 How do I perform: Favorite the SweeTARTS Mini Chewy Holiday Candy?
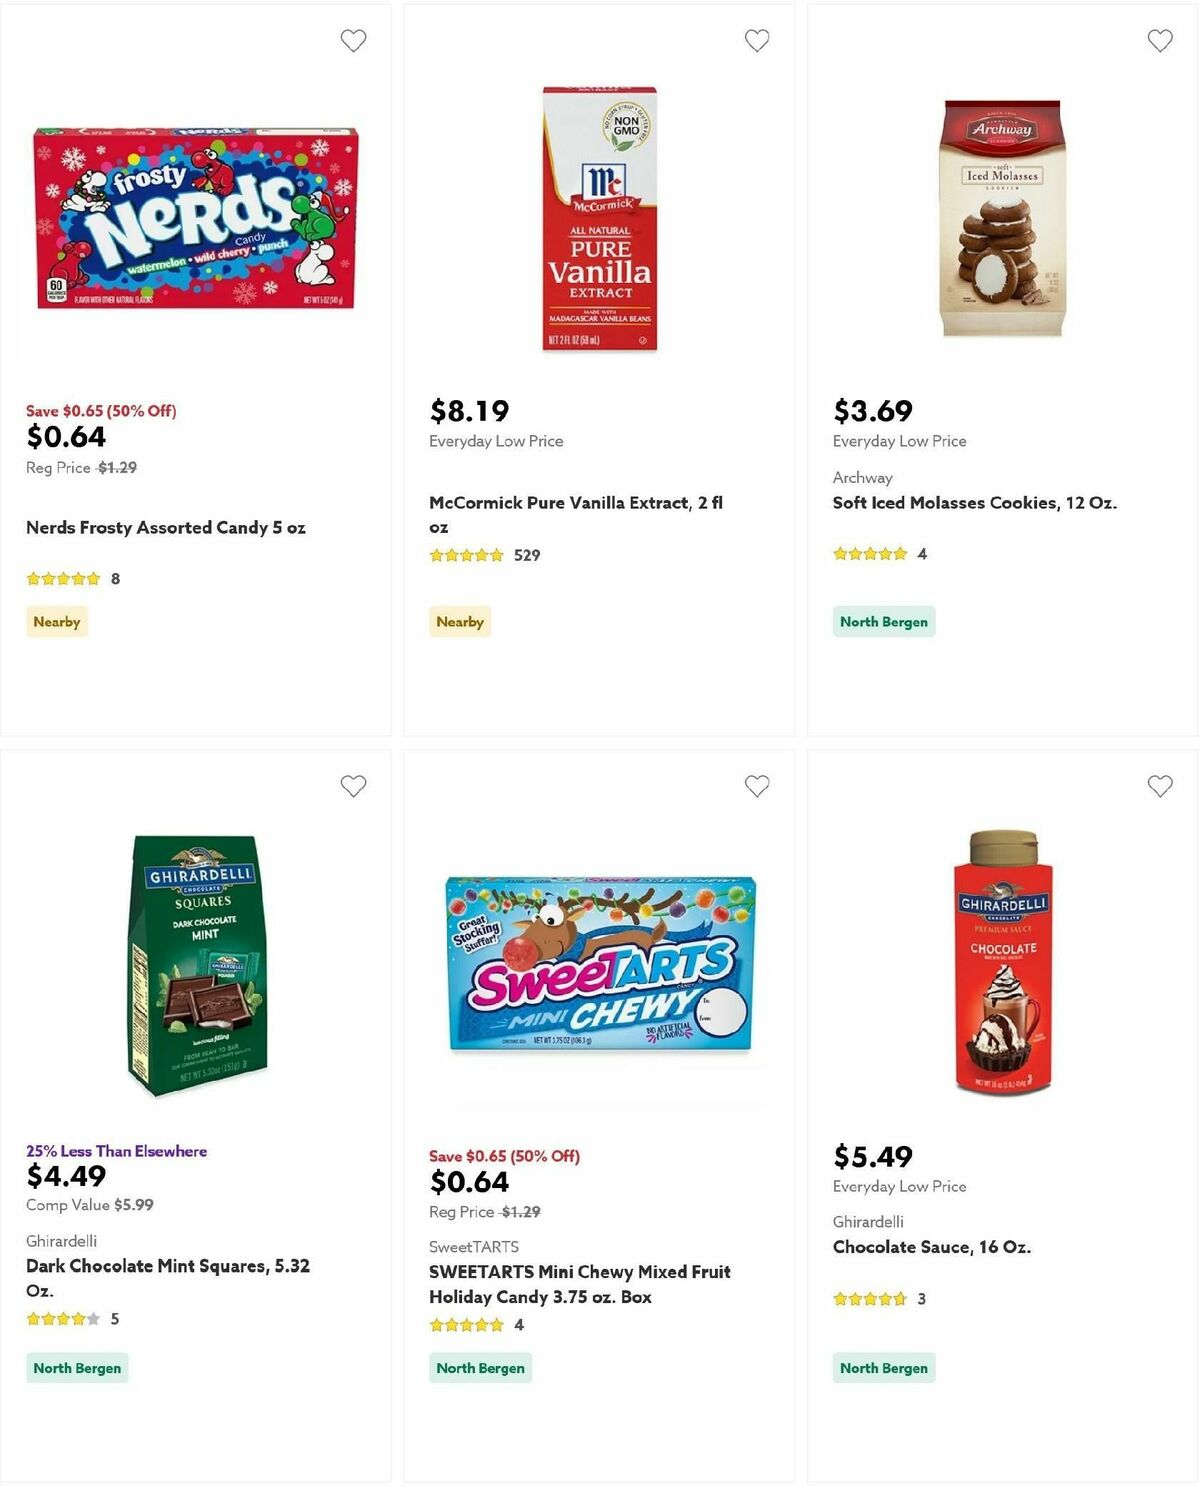coord(757,786)
